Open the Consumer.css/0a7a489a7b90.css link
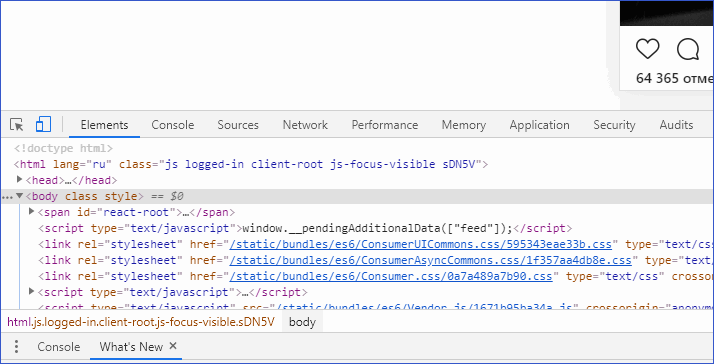 [x=391, y=276]
